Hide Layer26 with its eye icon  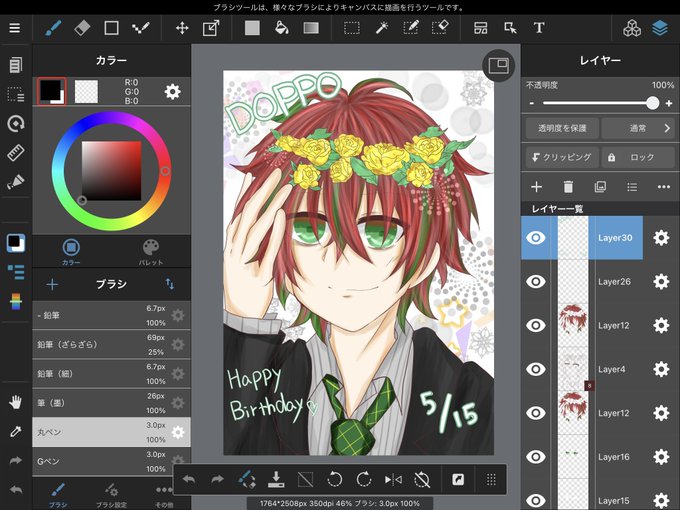point(536,281)
